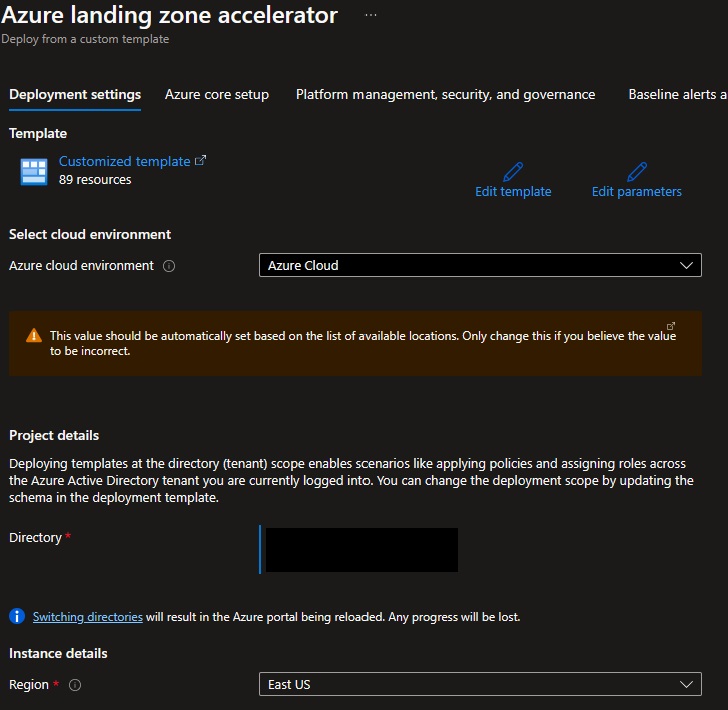728x710 pixels.
Task: Switch to the Azure core setup tab
Action: coord(217,95)
